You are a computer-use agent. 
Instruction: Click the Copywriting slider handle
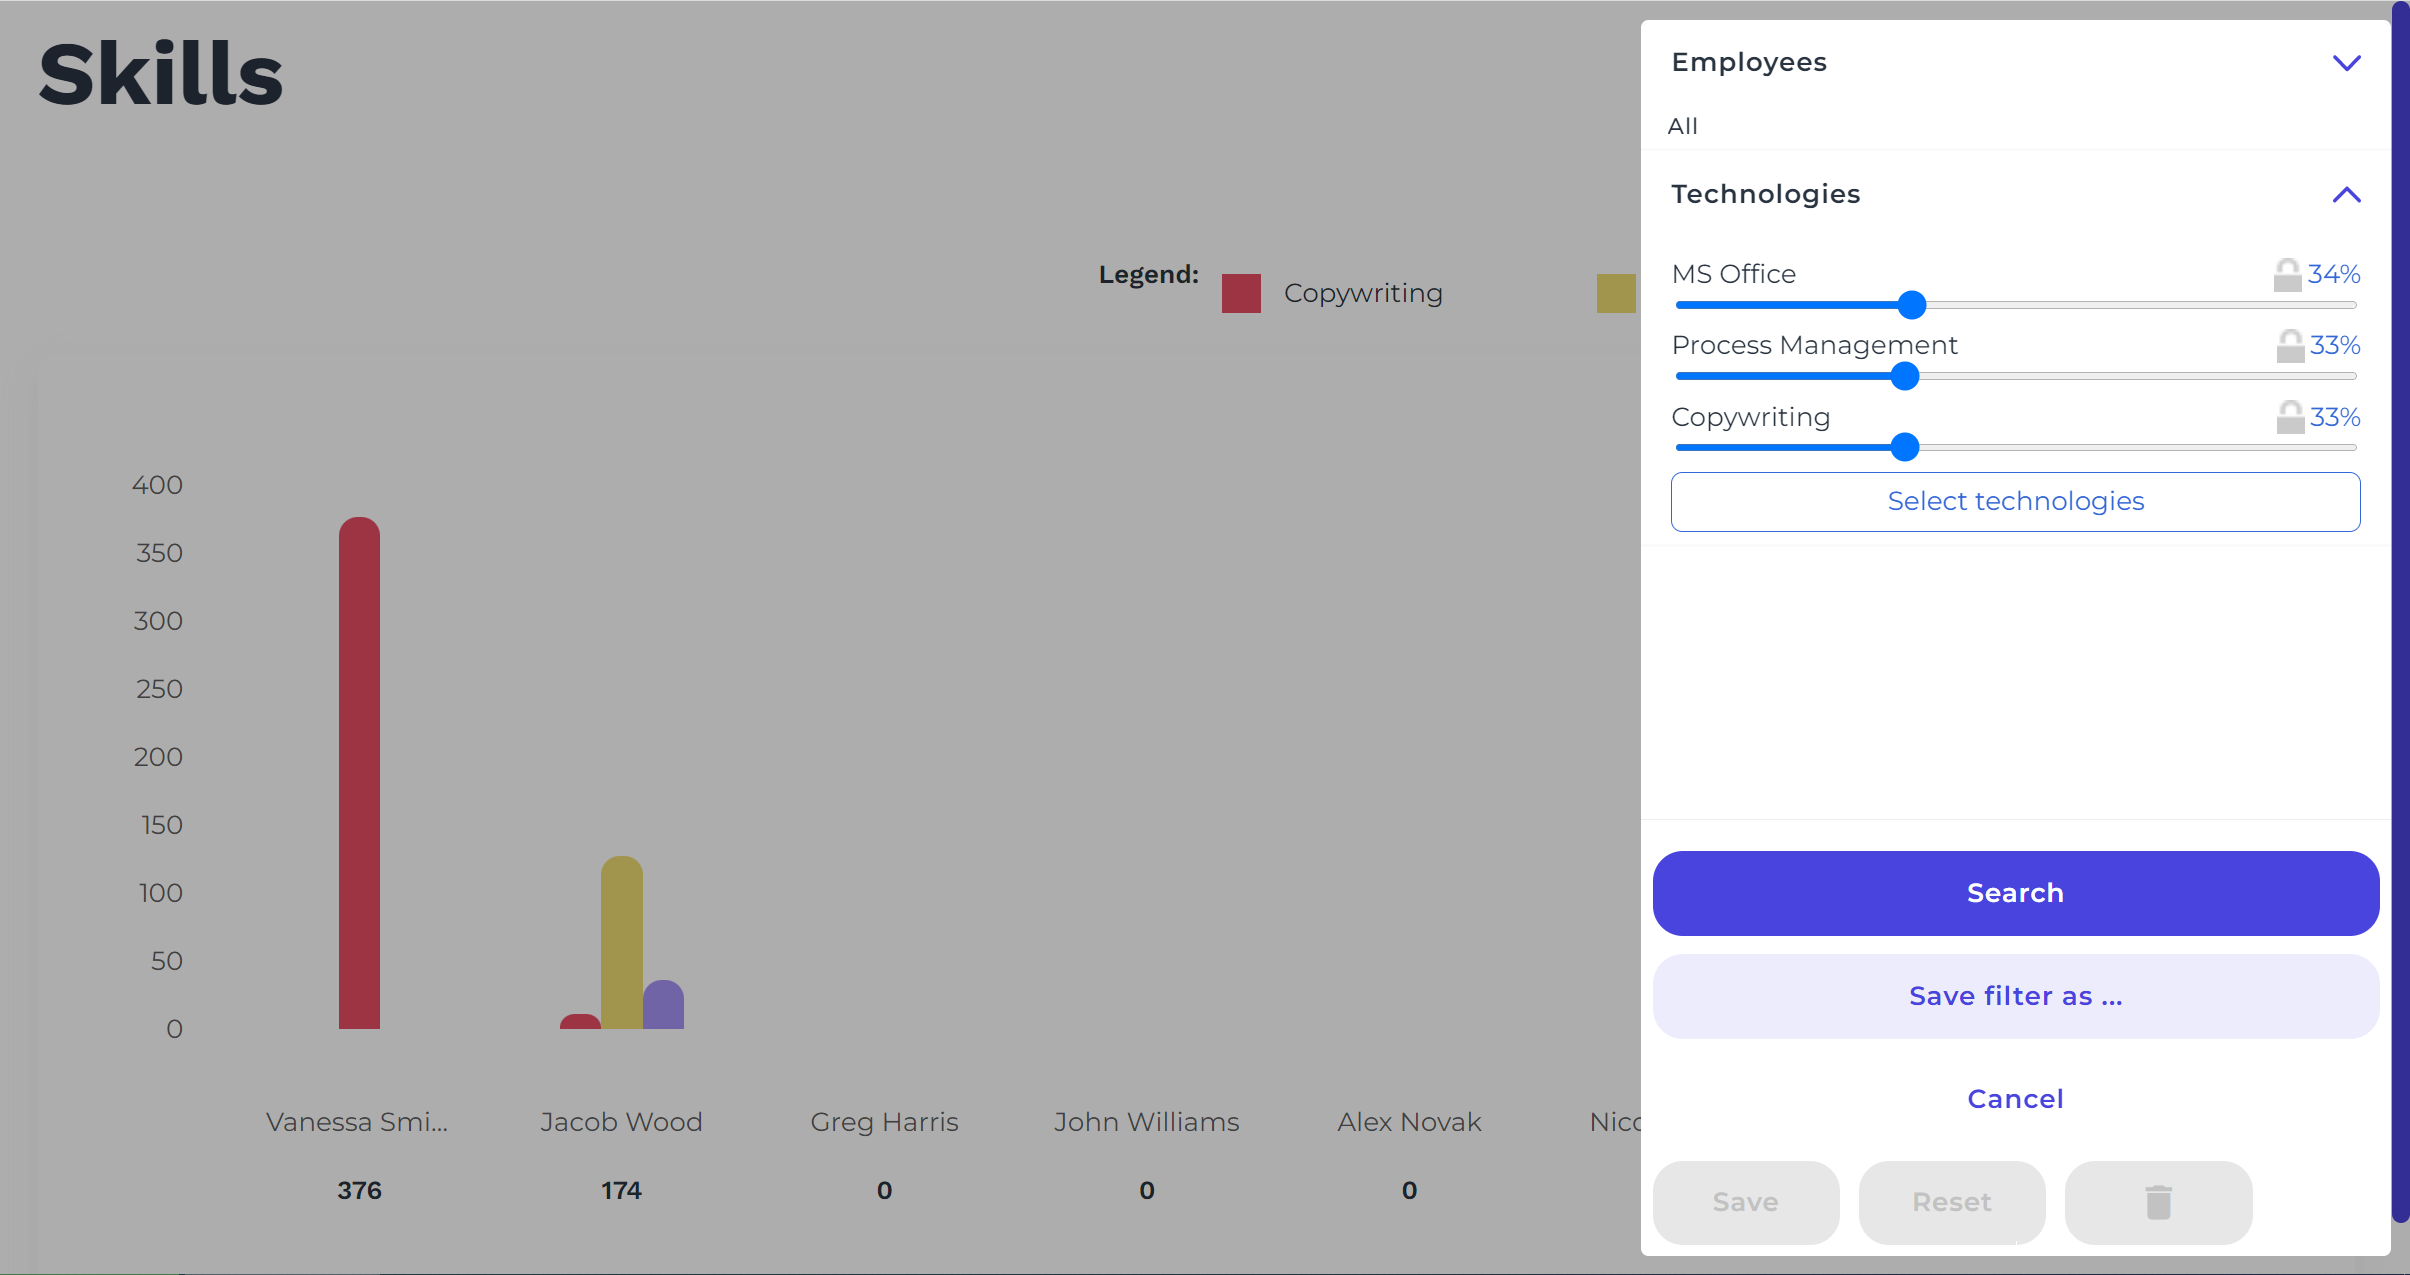[1905, 447]
